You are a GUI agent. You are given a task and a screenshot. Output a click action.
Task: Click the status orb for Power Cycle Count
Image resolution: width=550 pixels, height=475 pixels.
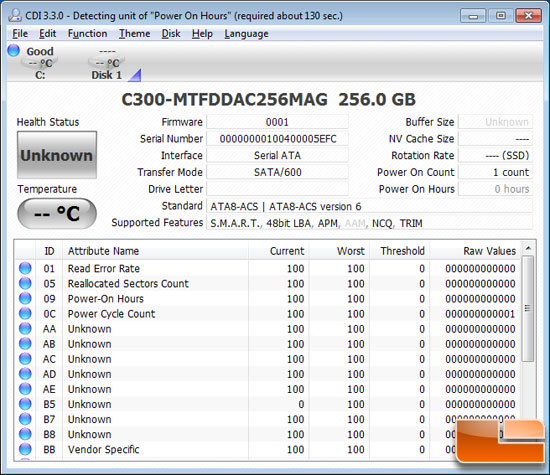tap(25, 314)
